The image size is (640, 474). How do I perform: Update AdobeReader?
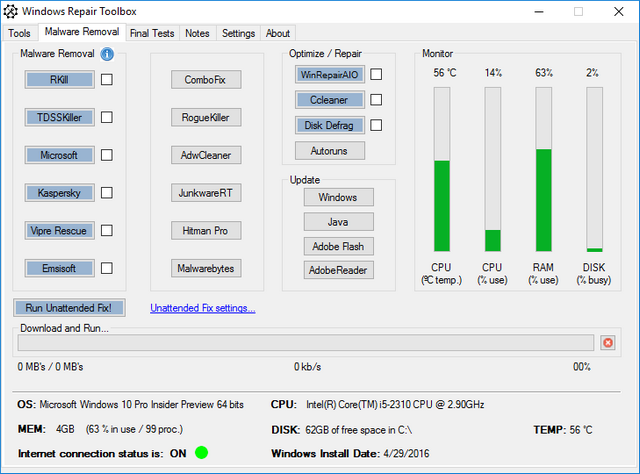coord(338,270)
